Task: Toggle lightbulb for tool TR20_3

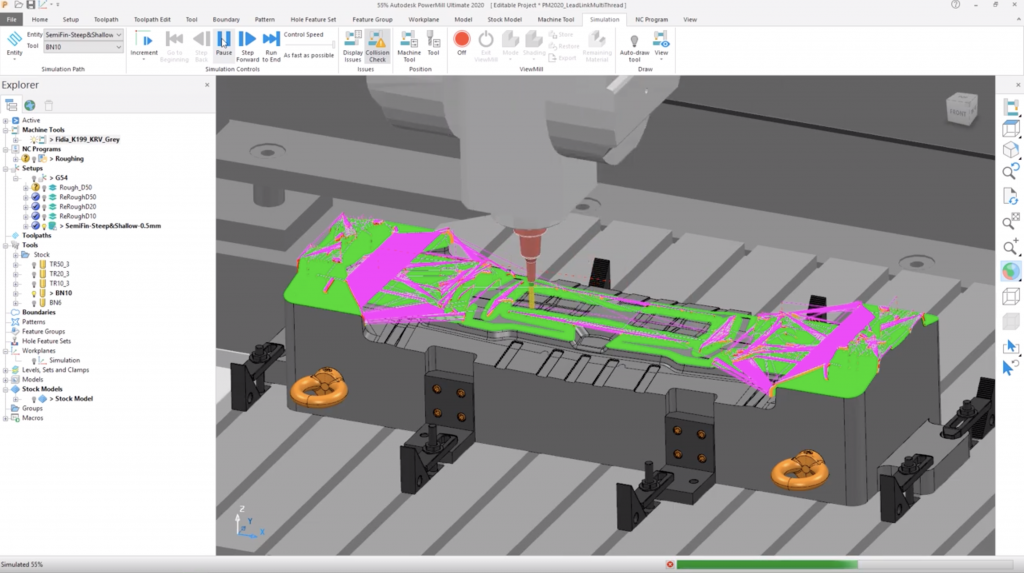Action: pos(34,274)
